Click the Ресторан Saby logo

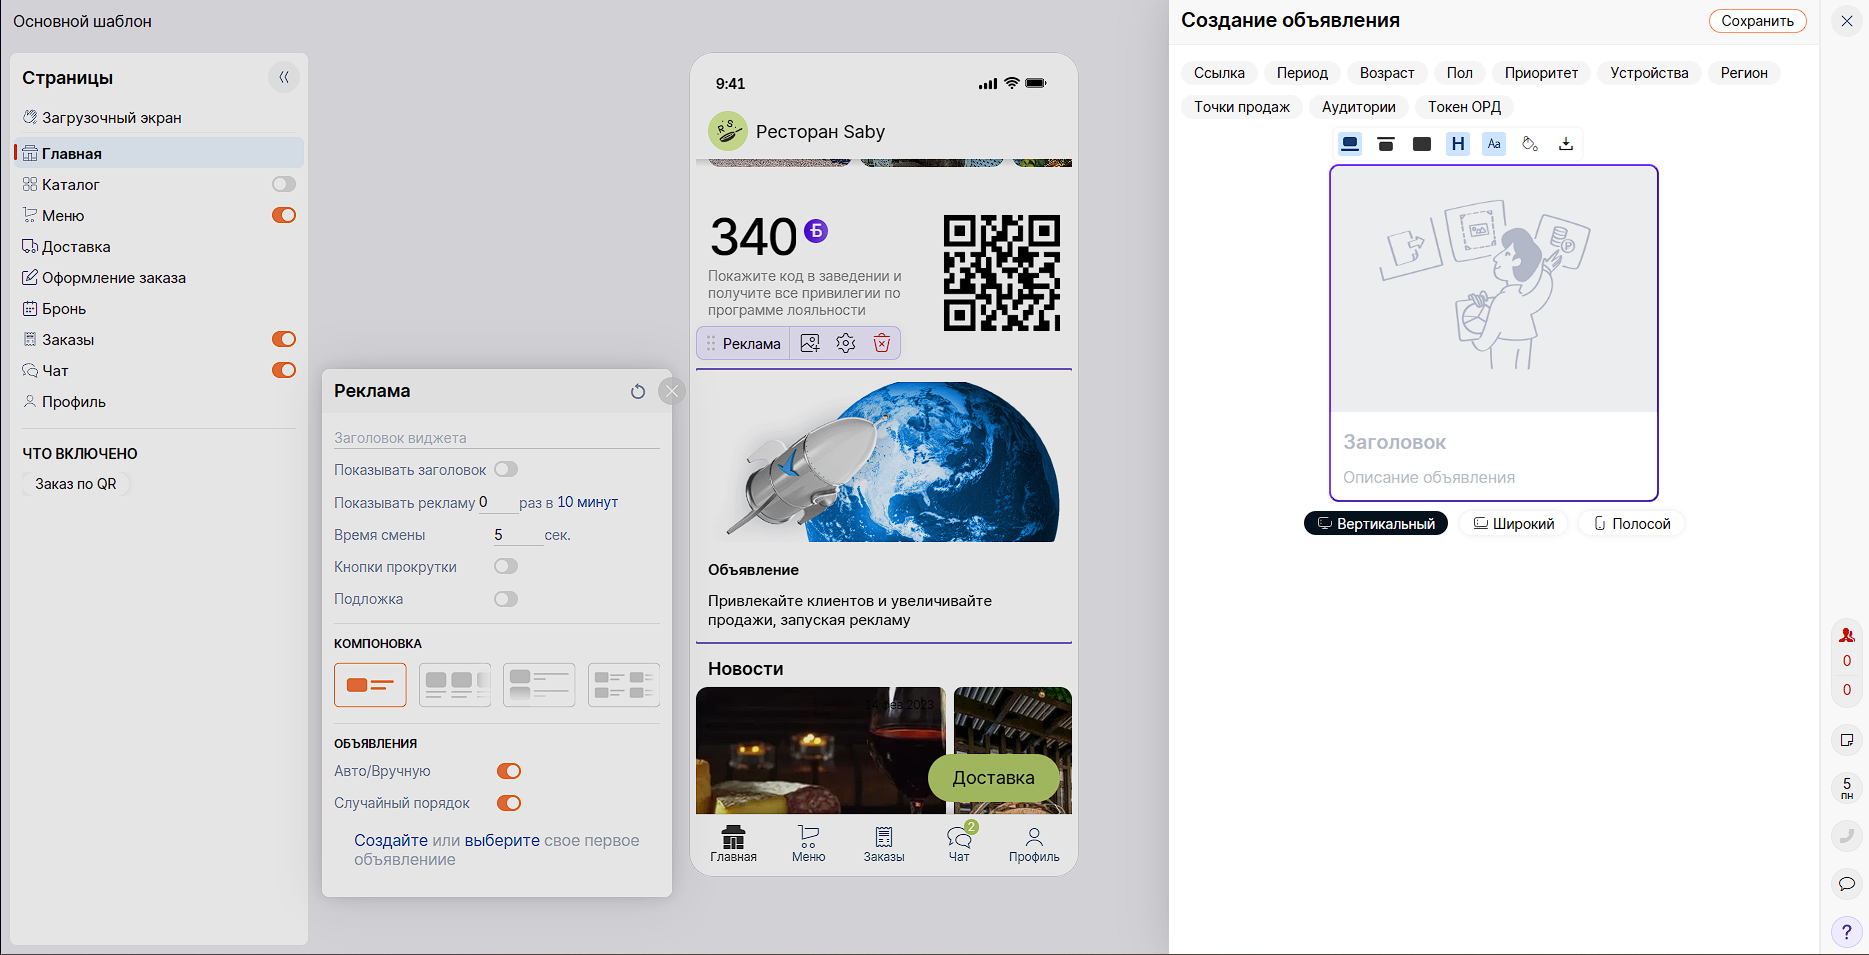pos(728,131)
